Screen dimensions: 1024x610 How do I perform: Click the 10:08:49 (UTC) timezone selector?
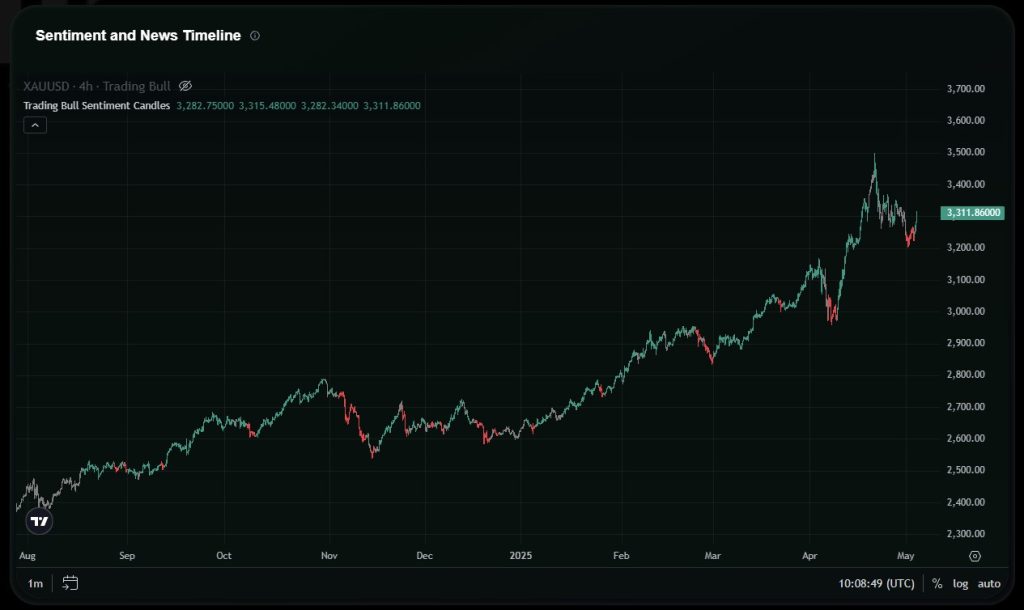(x=878, y=583)
